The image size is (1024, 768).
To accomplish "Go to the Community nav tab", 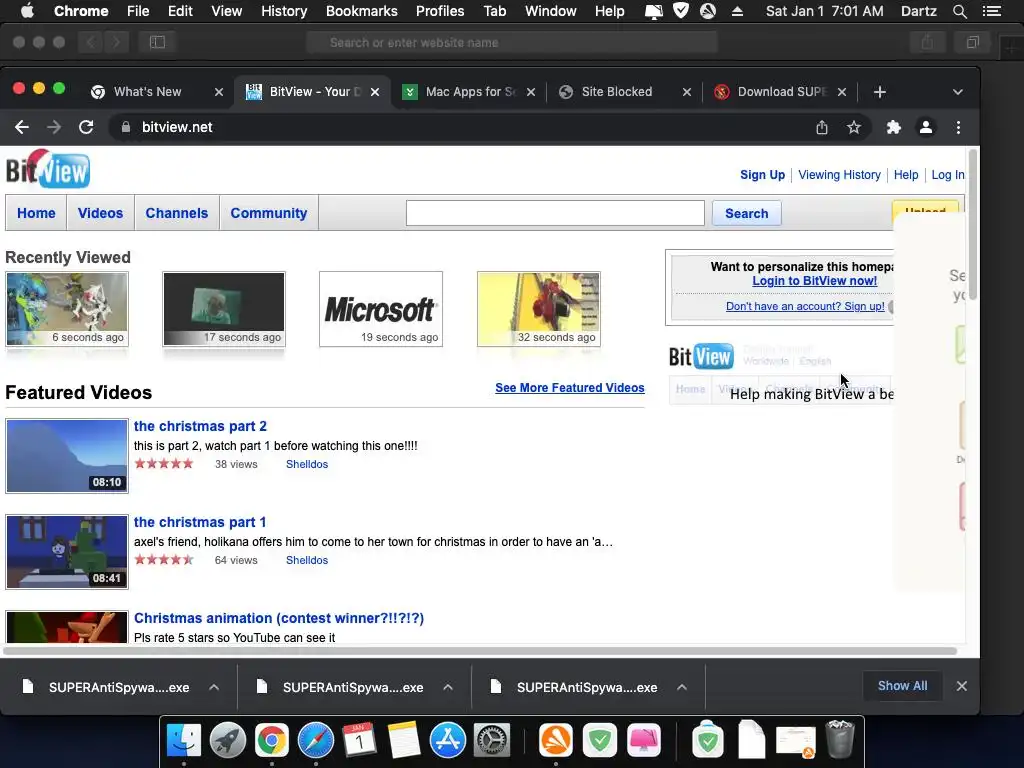I will coord(268,213).
